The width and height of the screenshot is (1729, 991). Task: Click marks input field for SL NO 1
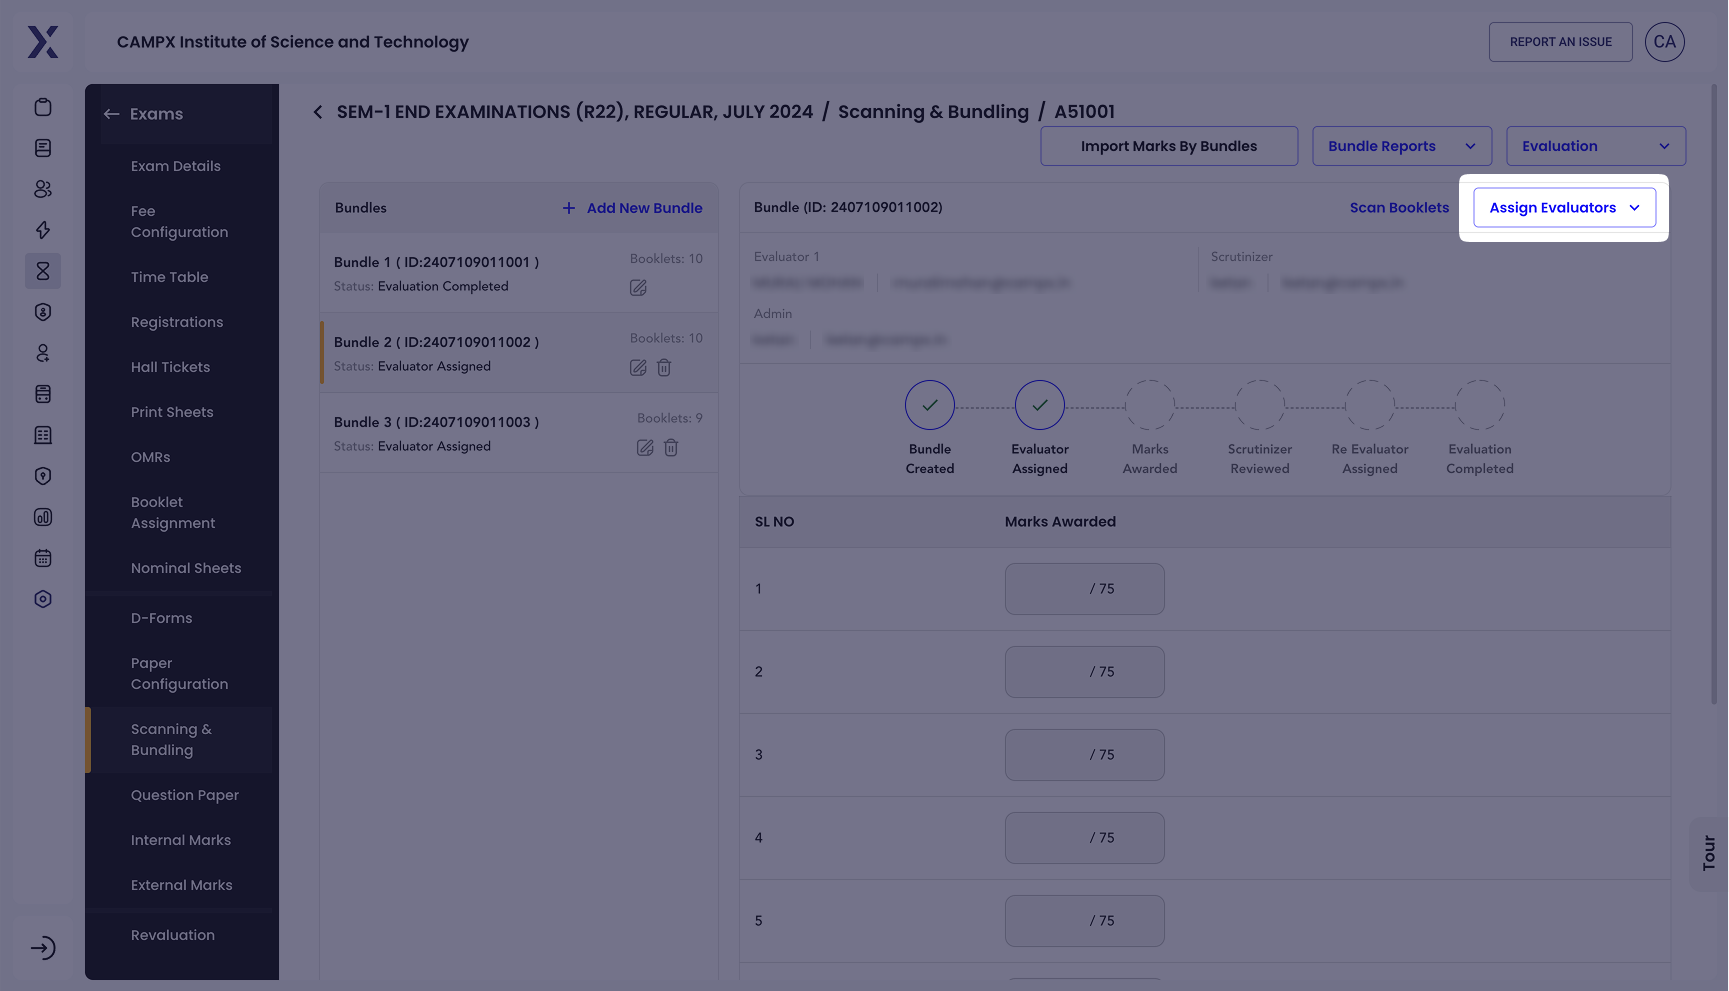tap(1085, 589)
